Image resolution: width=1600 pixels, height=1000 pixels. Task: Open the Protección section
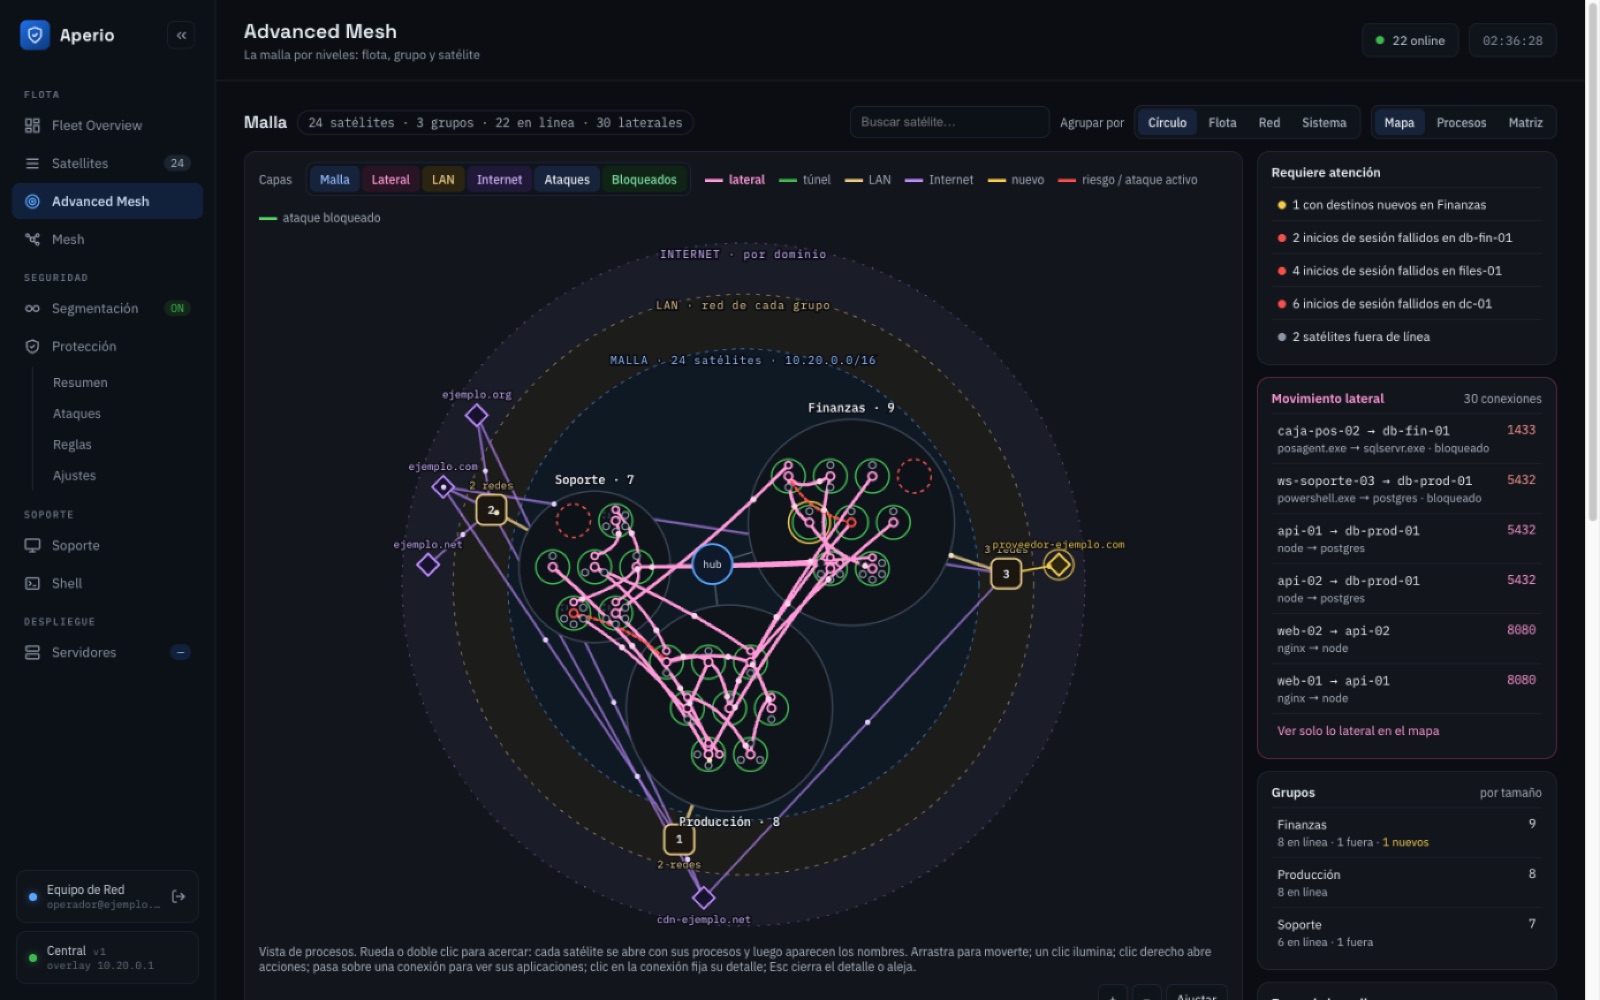coord(107,346)
